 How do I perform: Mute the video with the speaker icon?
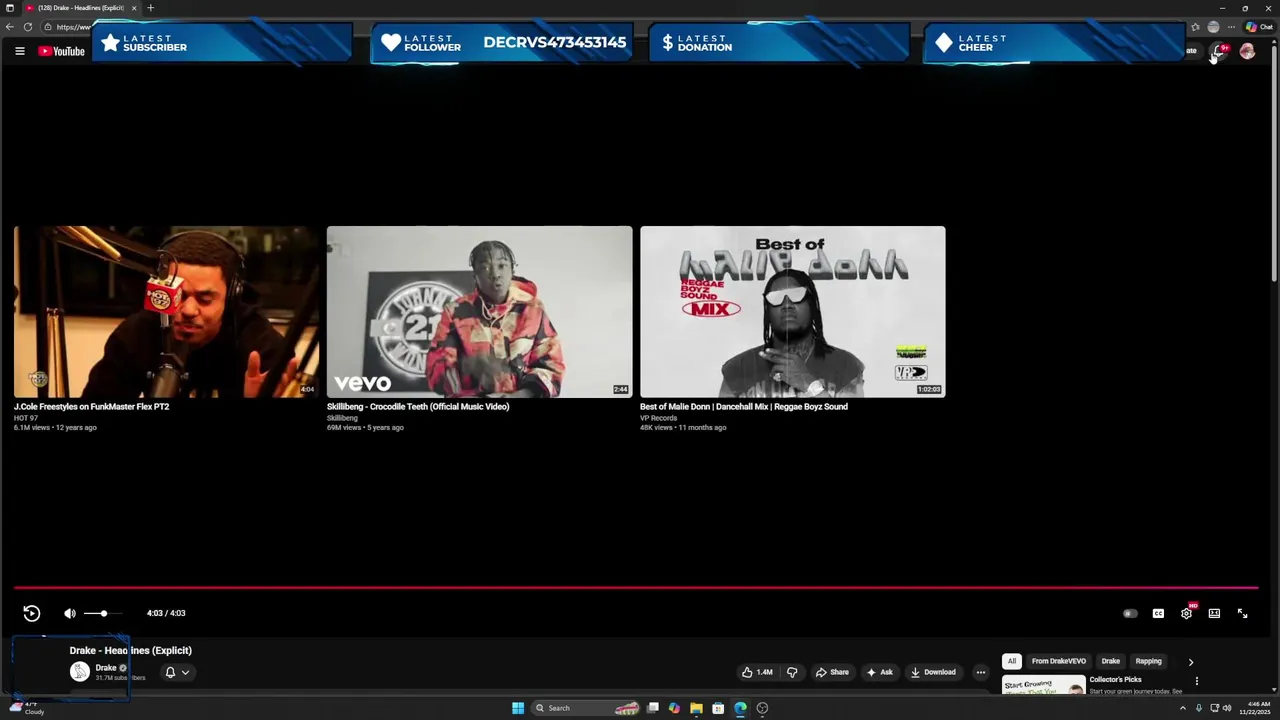click(x=69, y=613)
